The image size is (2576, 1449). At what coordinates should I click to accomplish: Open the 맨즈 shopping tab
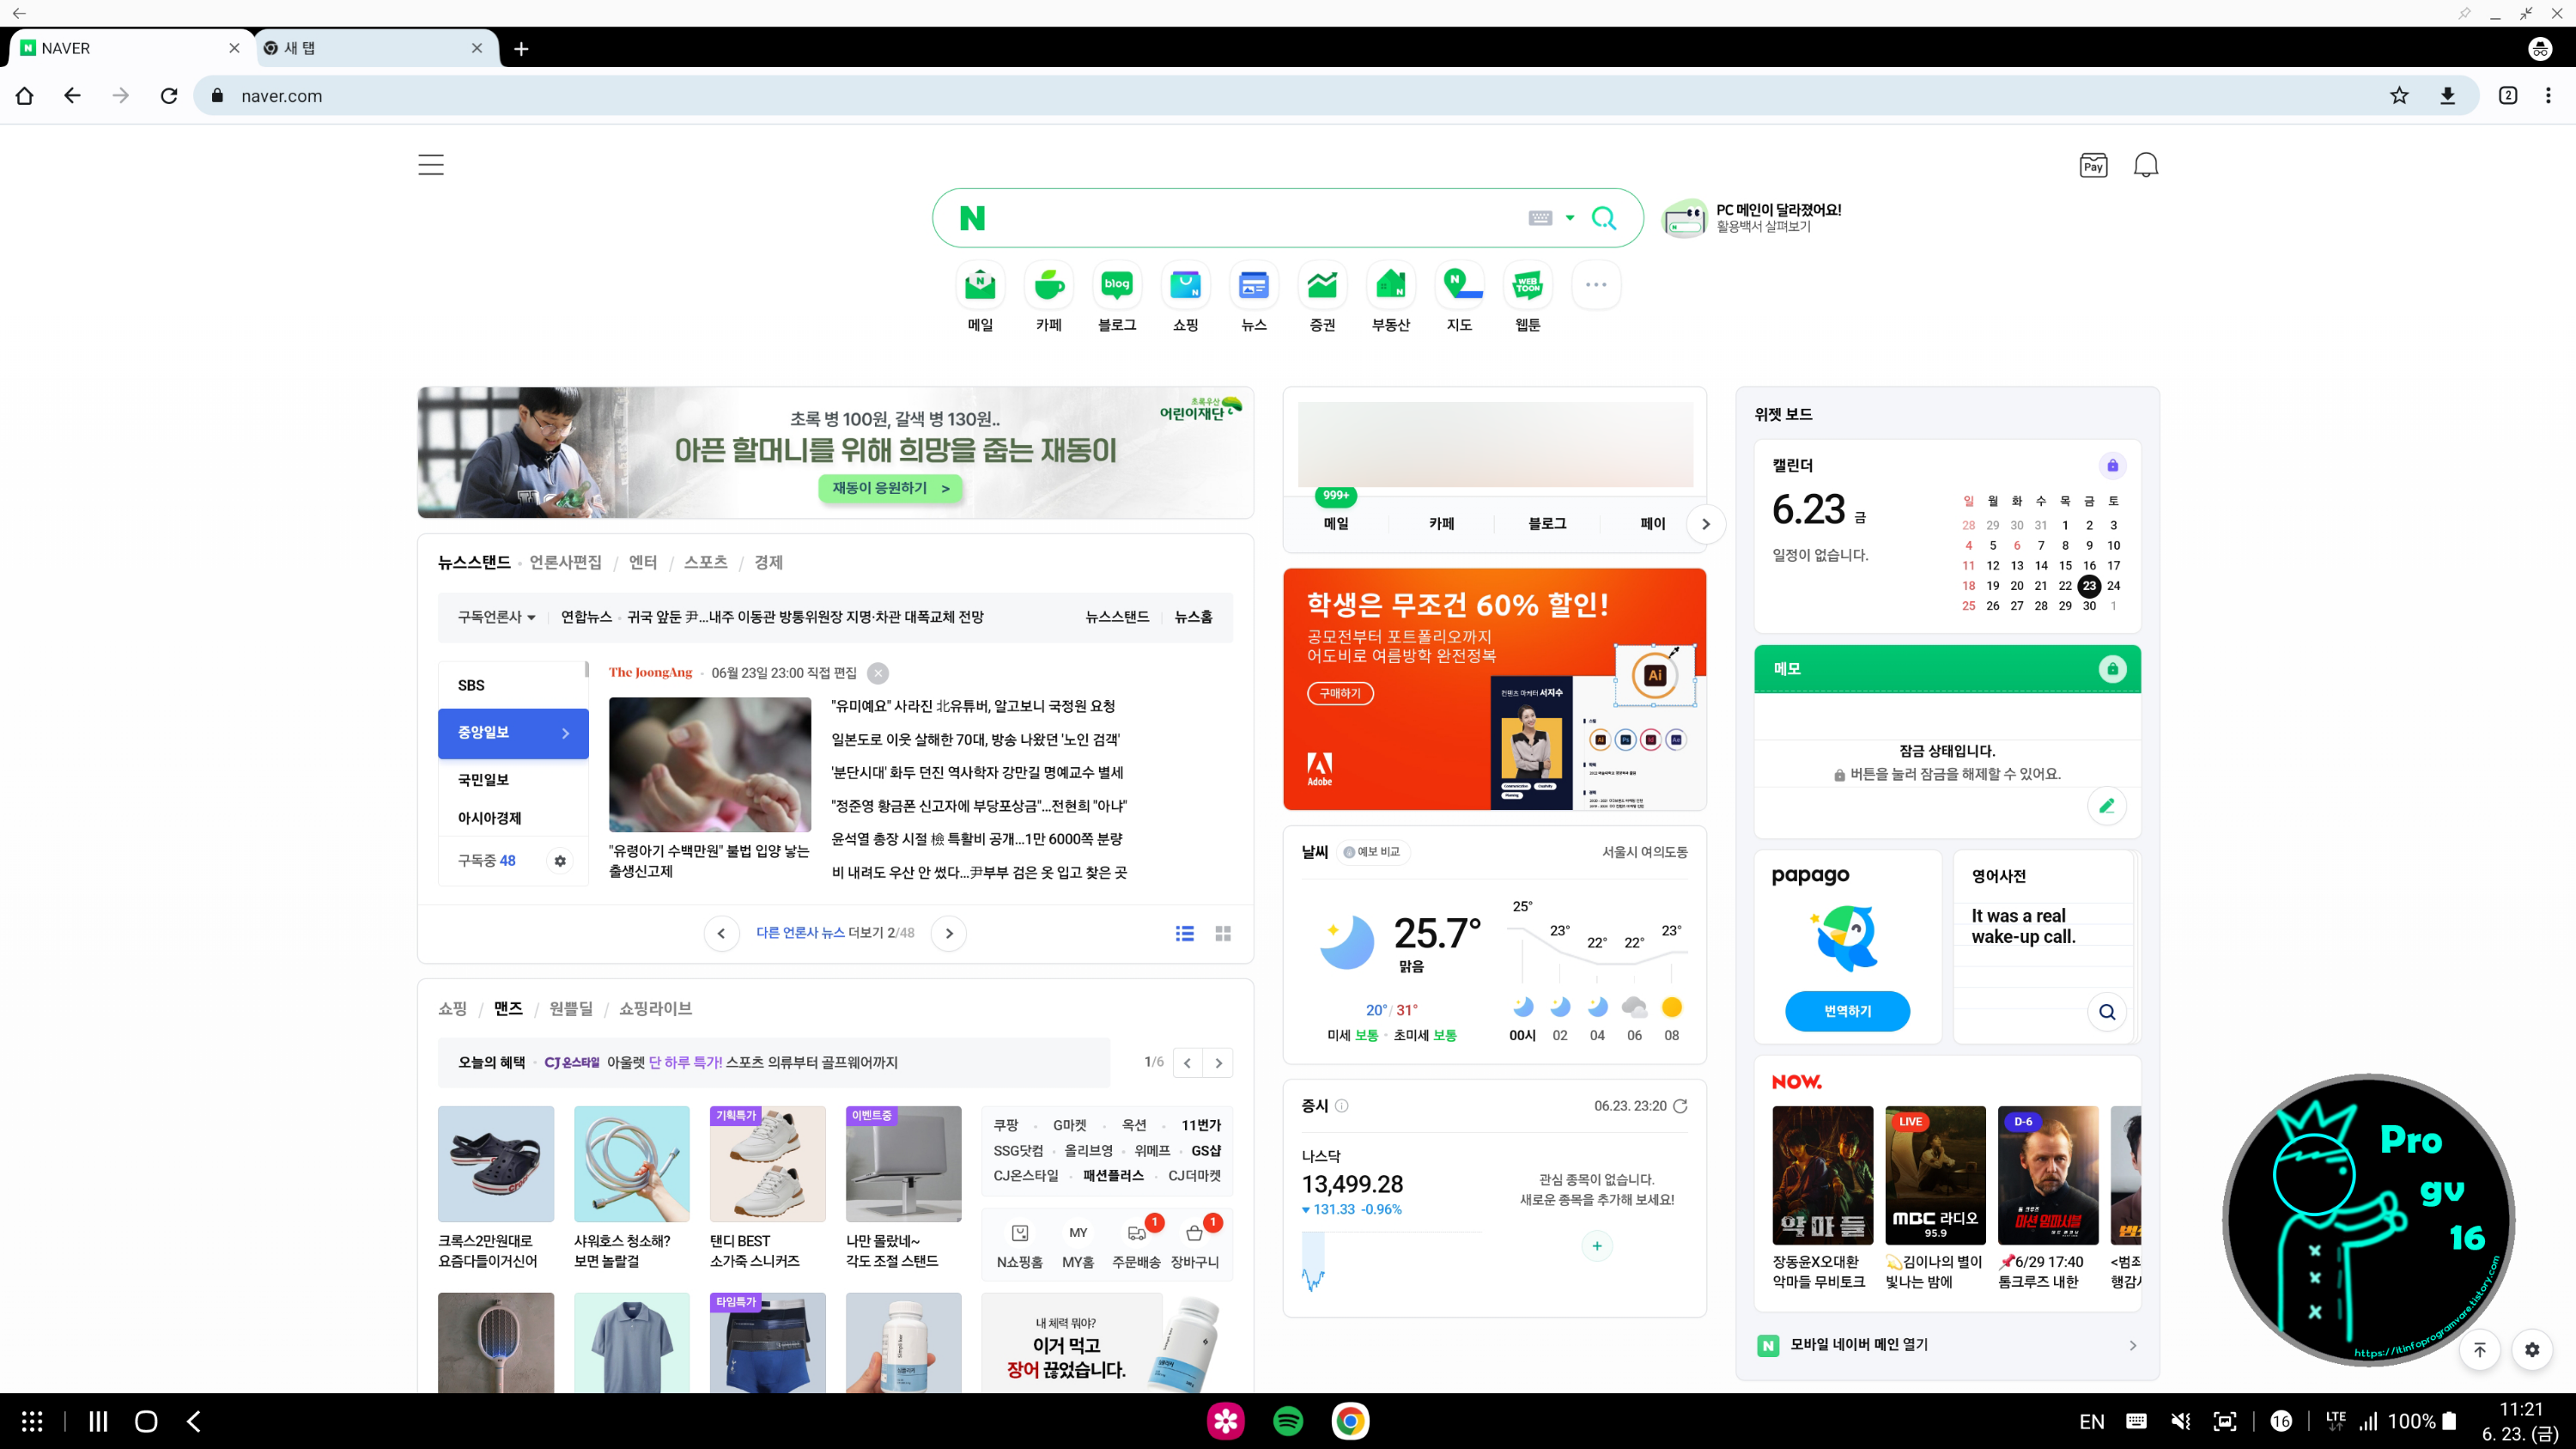pos(507,1008)
